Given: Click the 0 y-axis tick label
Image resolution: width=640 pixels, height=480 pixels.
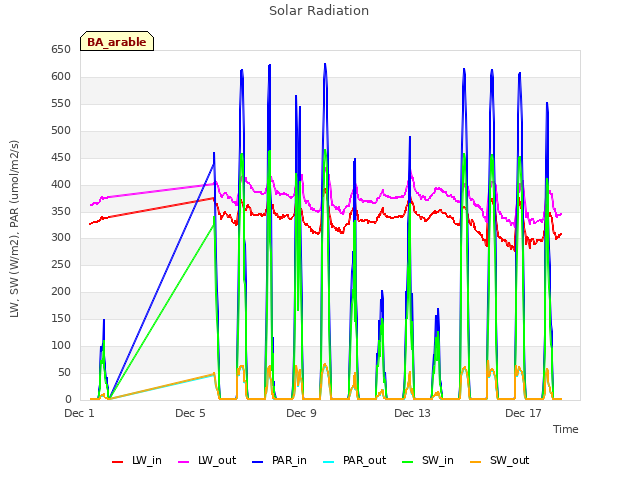Looking at the screenshot, I should point(68,399).
